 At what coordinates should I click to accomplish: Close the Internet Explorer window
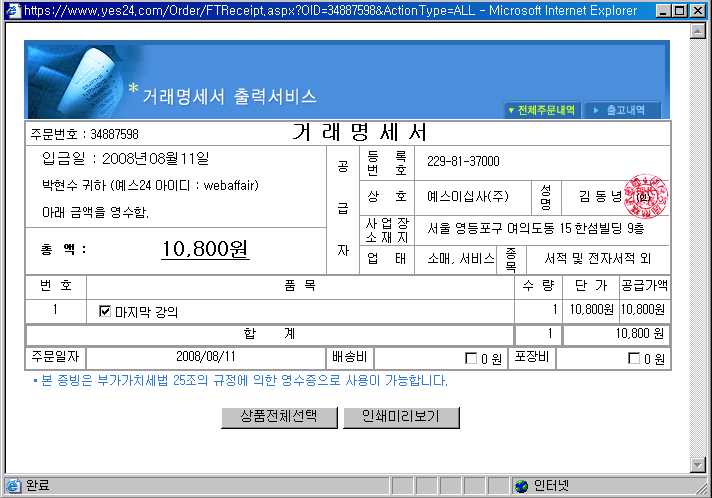(x=698, y=10)
